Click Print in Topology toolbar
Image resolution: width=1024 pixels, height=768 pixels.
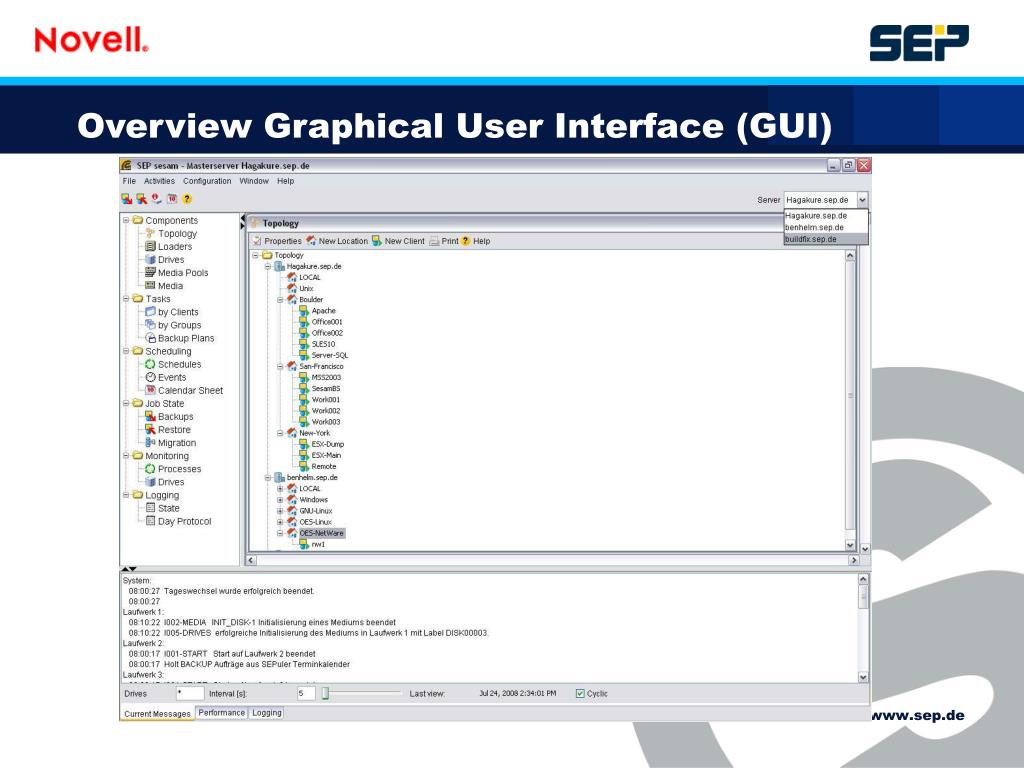click(444, 241)
